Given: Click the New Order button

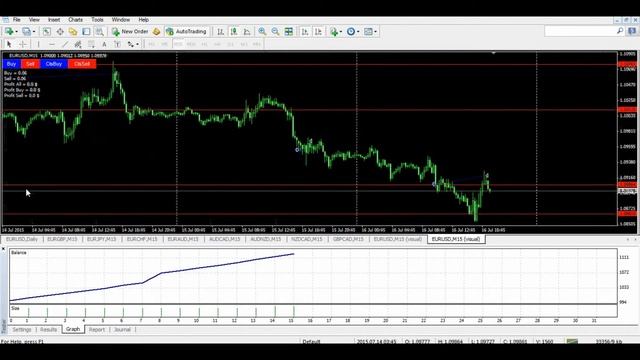Looking at the screenshot, I should point(130,31).
